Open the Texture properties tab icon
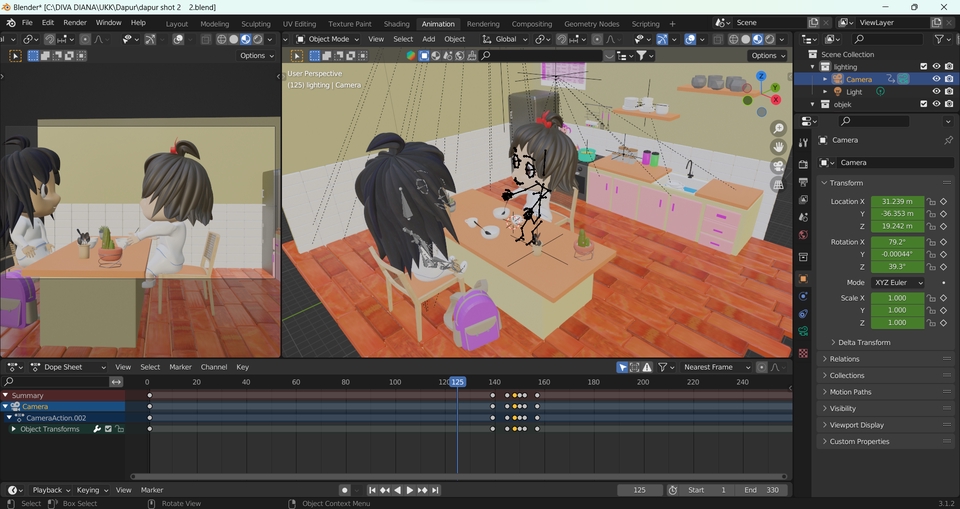This screenshot has height=509, width=960. [x=803, y=353]
